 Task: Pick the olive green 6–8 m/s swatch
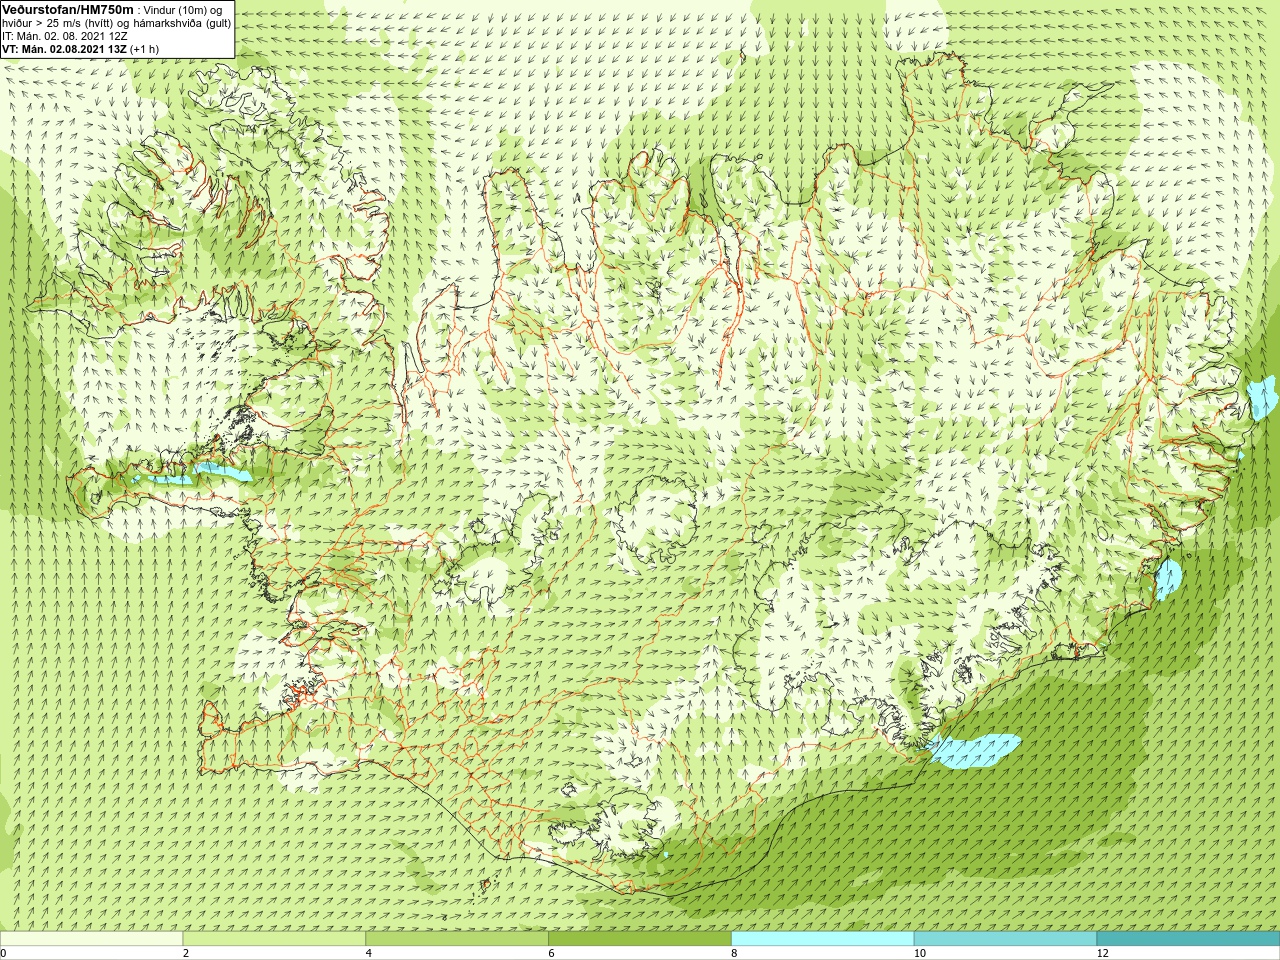(640, 939)
